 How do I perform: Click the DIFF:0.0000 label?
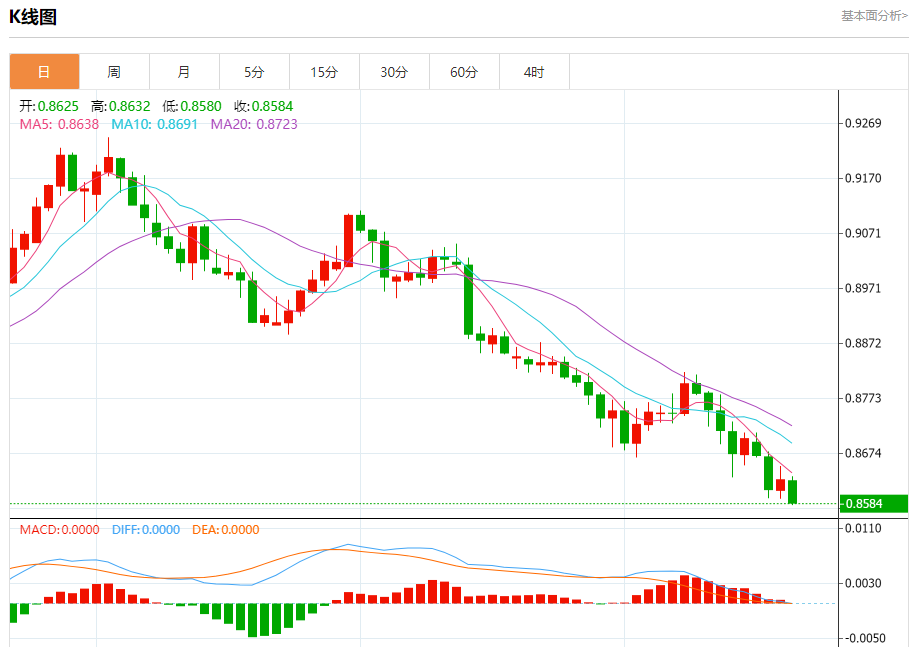[146, 530]
